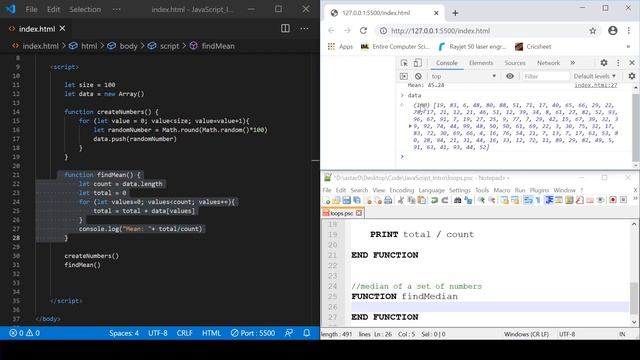
Task: Show the console sidebar in DevTools
Action: coord(404,76)
